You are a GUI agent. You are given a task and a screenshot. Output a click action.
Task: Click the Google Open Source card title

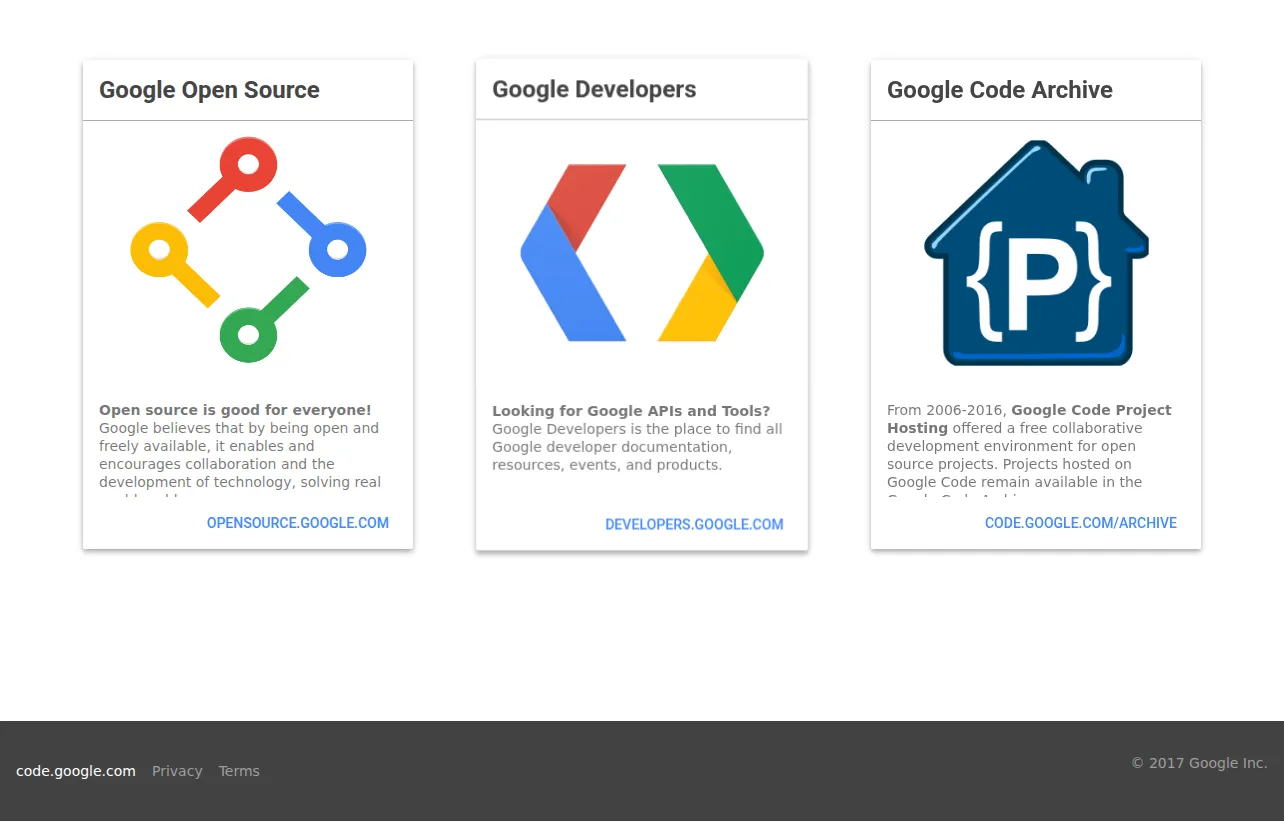(x=209, y=90)
